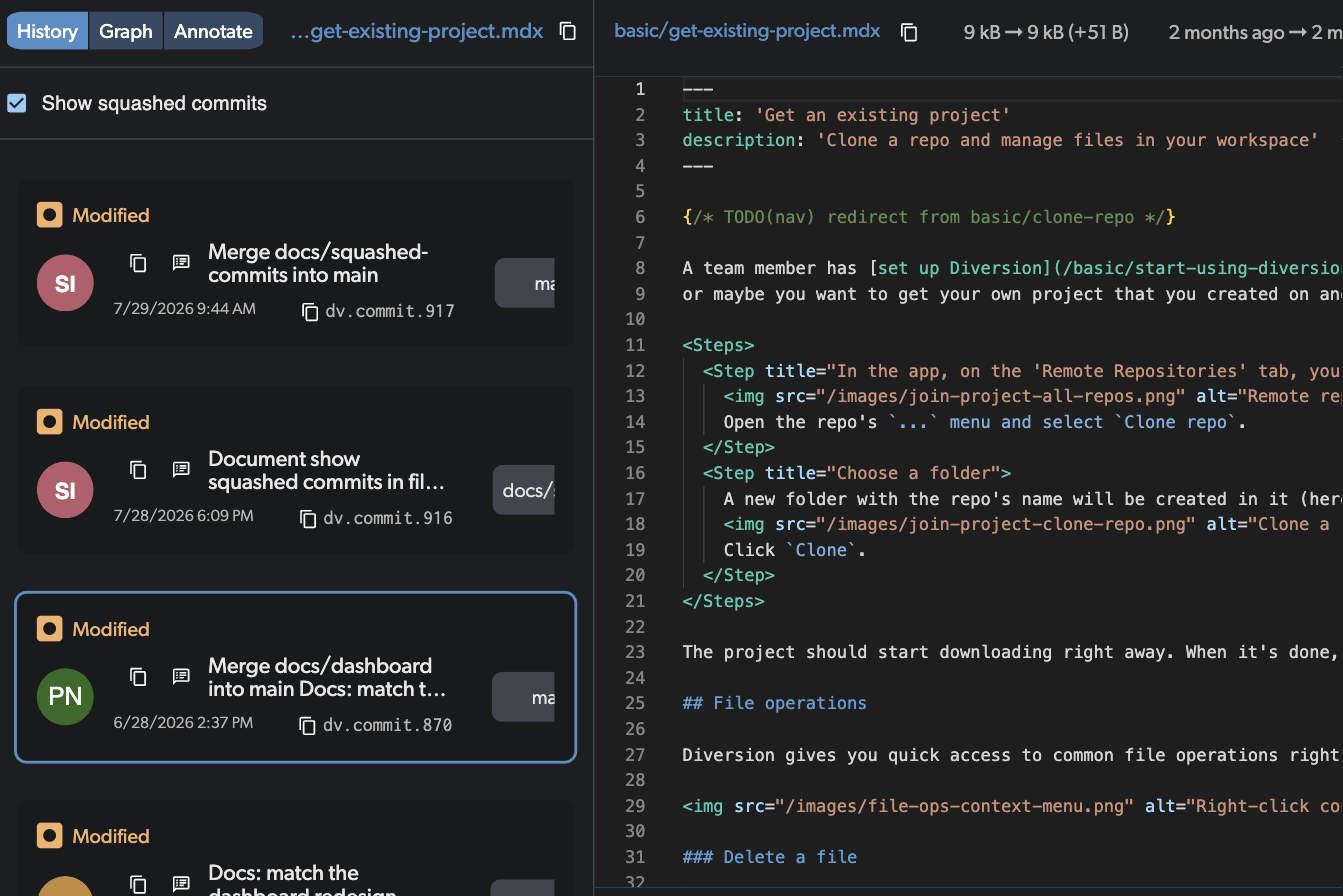This screenshot has width=1343, height=896.
Task: Select the SI avatar on commit 916
Action: pos(65,490)
